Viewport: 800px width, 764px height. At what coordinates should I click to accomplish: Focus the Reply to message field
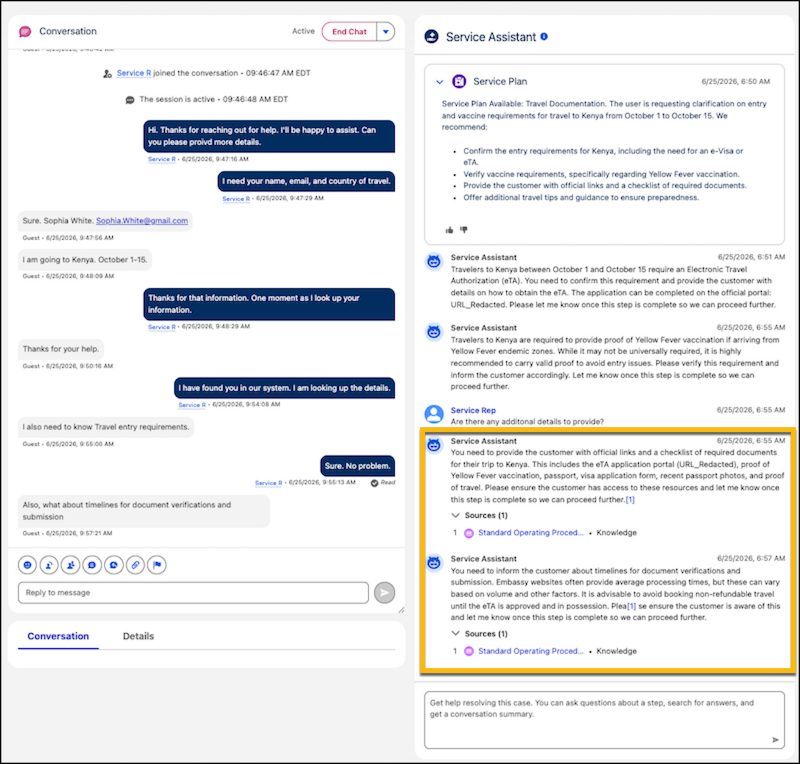[x=193, y=593]
